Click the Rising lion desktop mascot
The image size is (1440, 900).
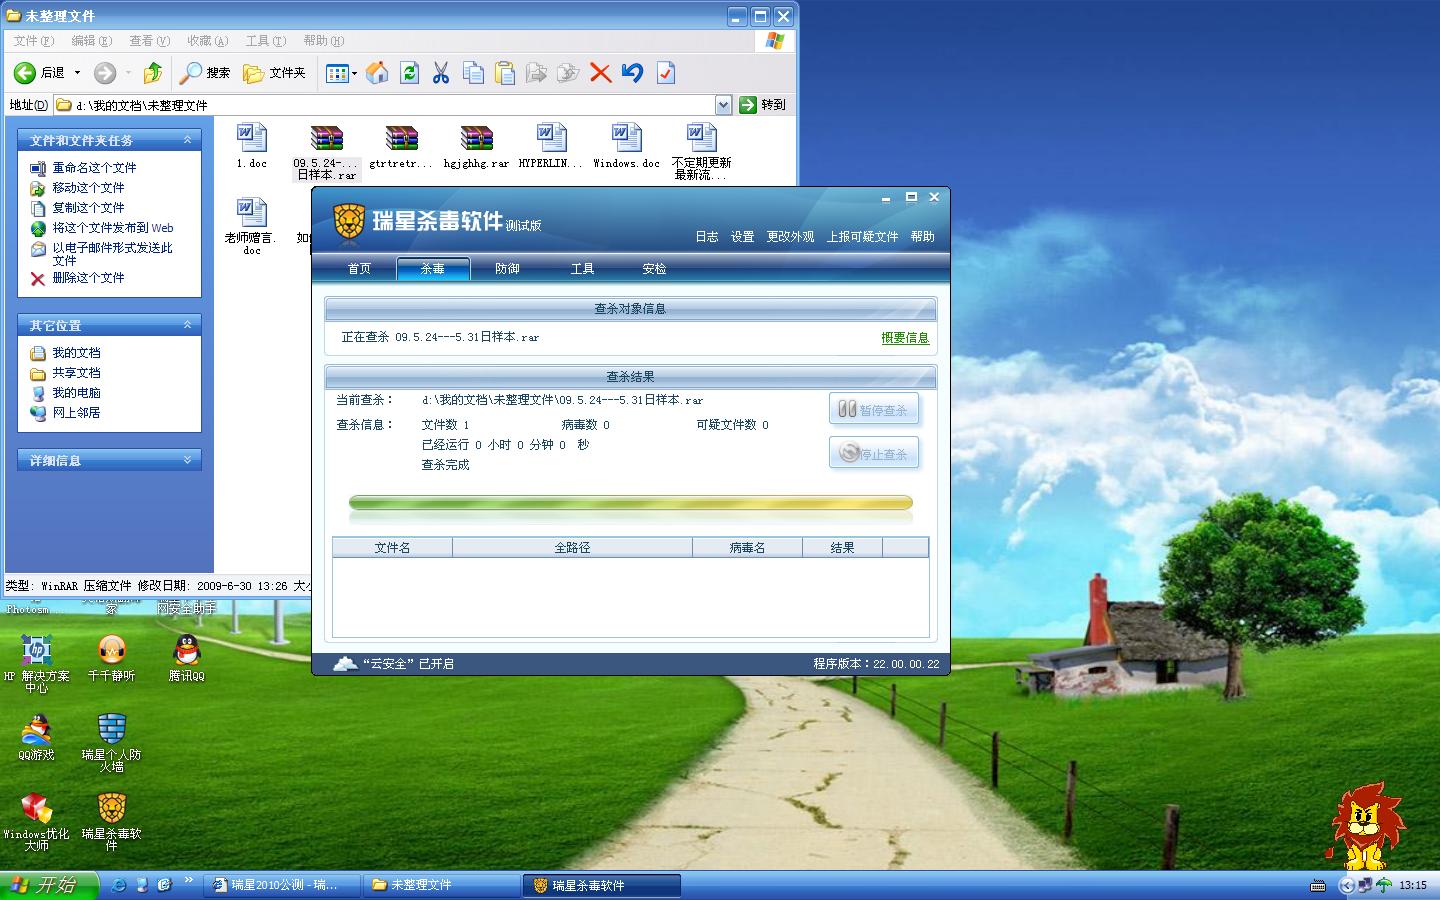click(1366, 825)
